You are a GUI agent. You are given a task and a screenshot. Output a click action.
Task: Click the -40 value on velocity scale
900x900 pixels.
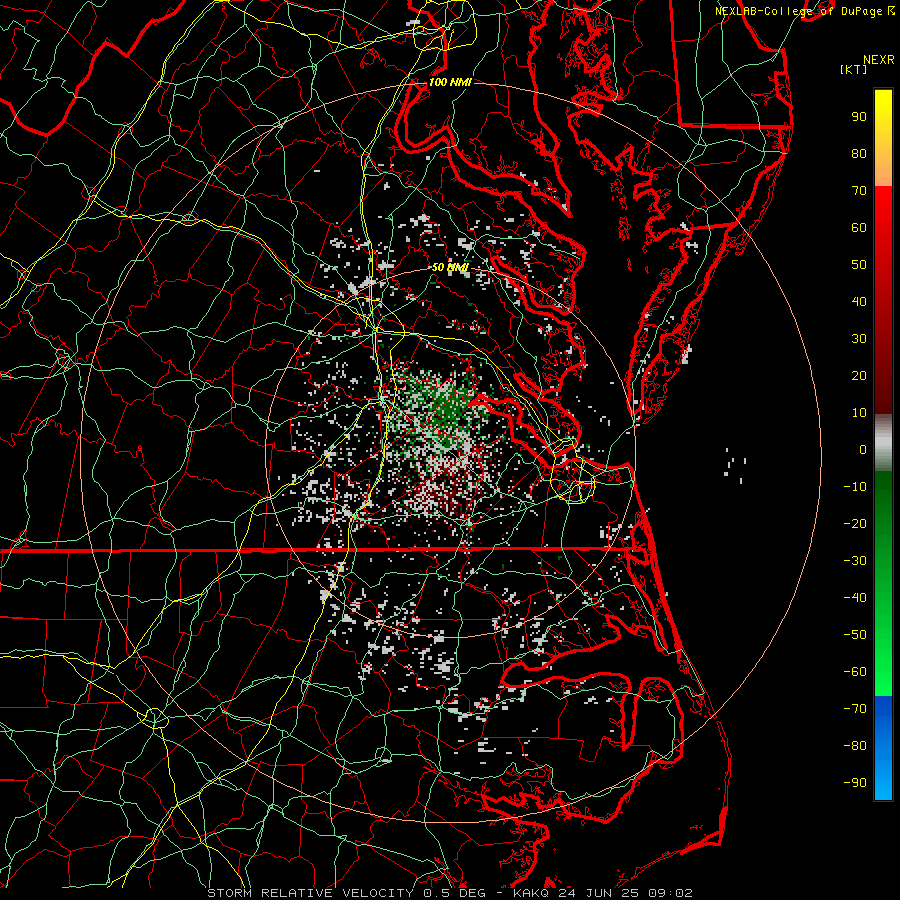[x=855, y=598]
